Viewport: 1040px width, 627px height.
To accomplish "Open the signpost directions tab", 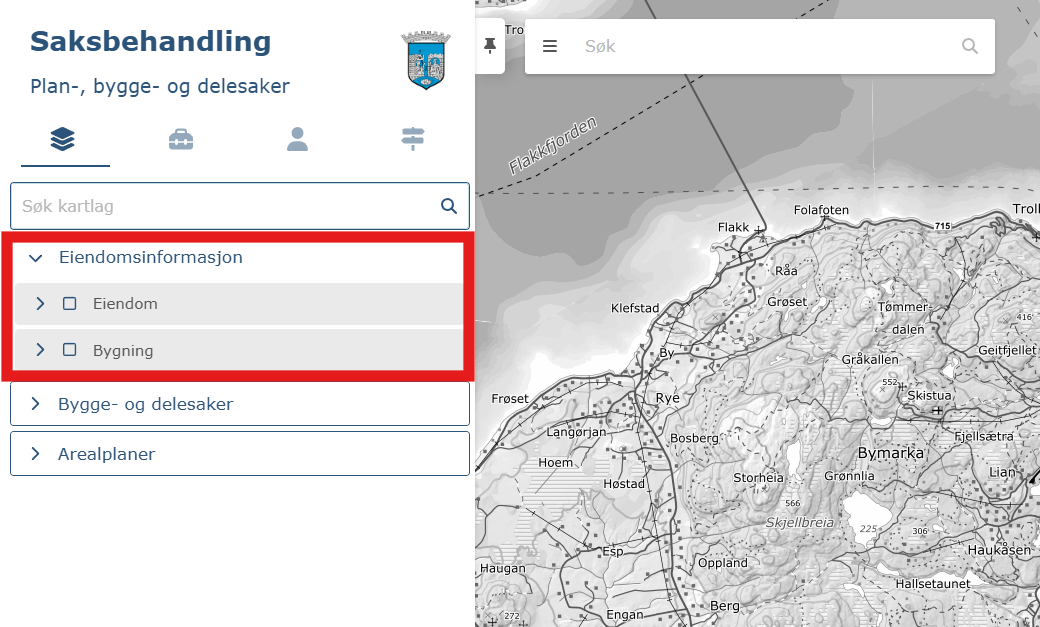I will pos(413,139).
